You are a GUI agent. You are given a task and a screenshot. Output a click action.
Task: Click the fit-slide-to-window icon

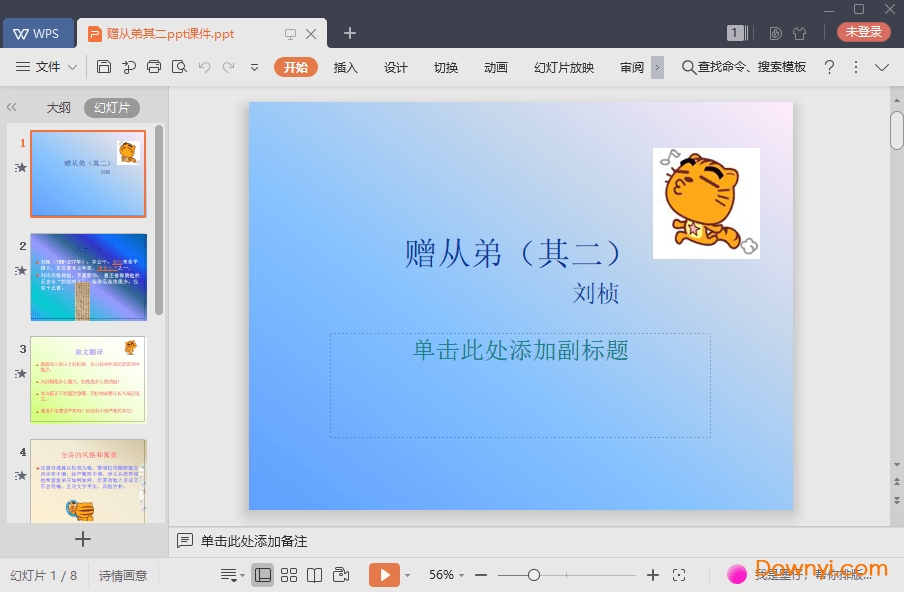coord(679,575)
